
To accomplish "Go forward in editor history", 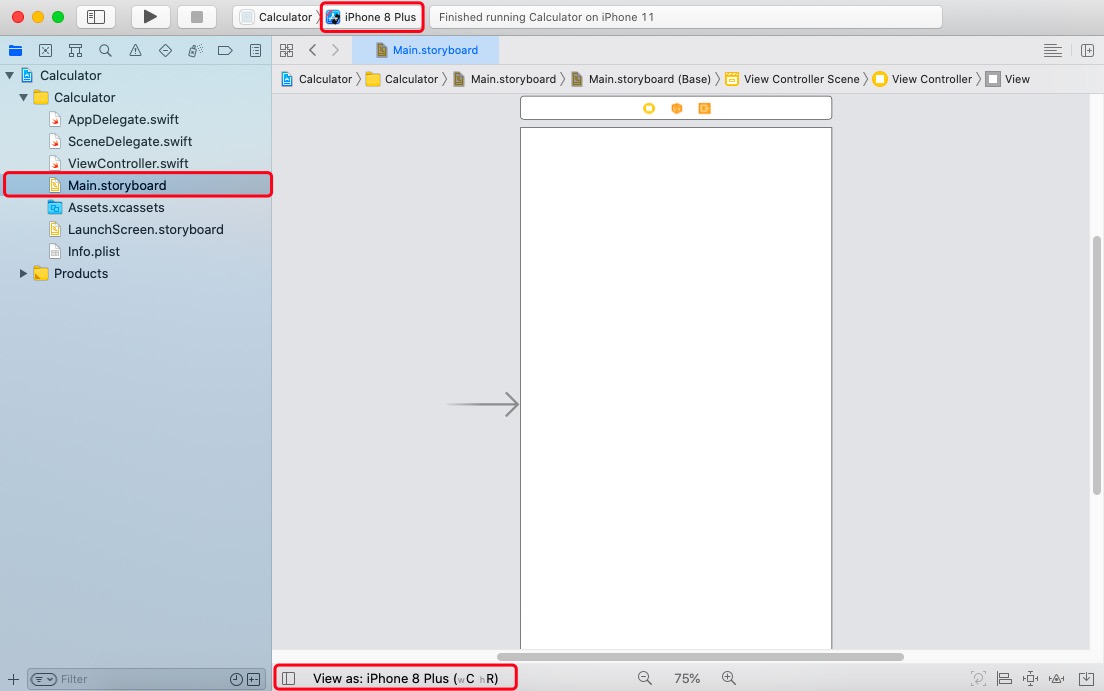I will tap(335, 51).
